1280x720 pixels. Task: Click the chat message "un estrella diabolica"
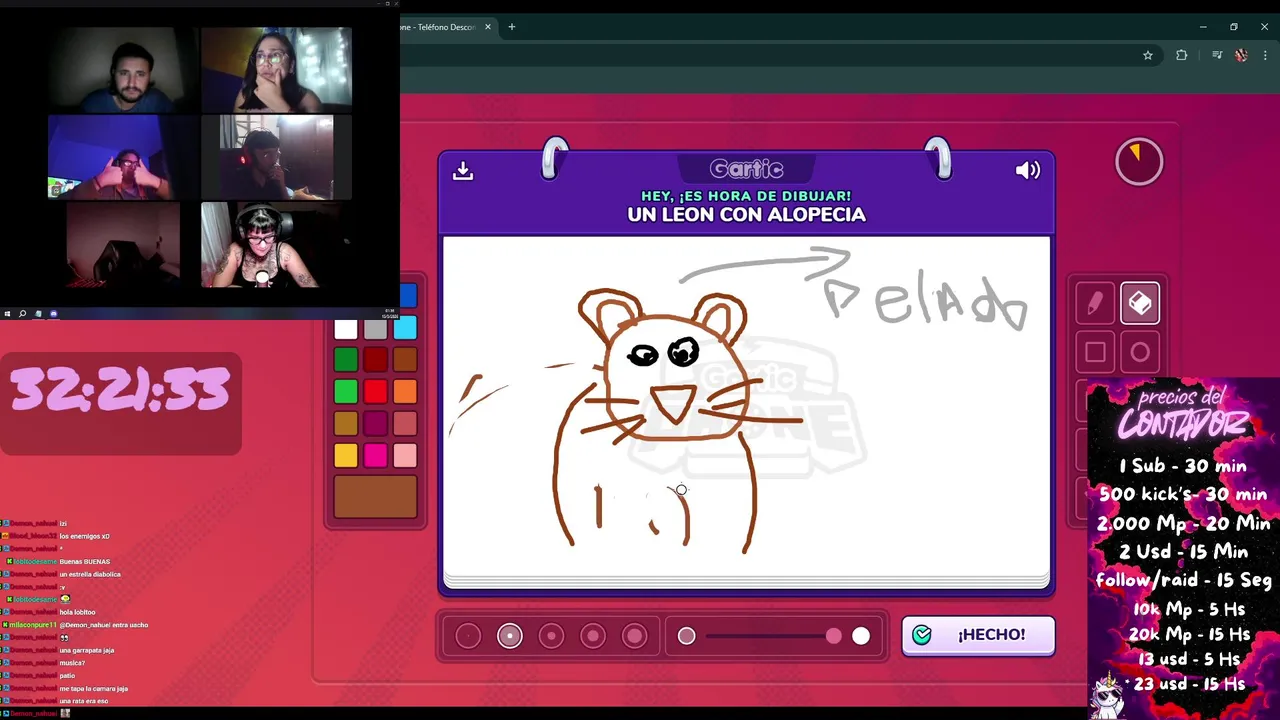pos(90,575)
